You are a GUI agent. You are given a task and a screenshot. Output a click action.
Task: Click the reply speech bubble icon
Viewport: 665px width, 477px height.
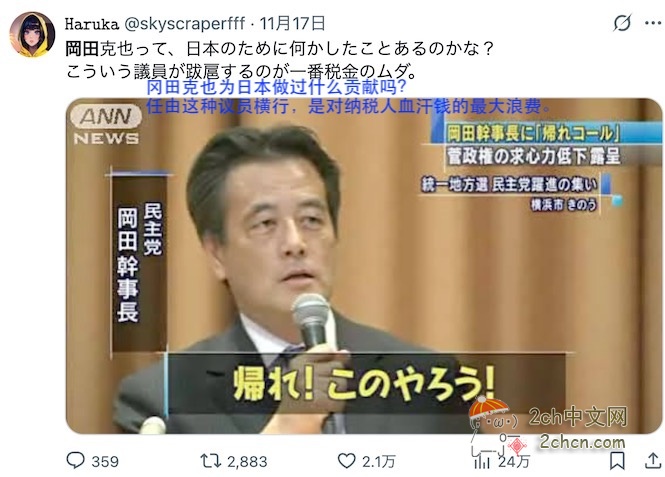75,460
